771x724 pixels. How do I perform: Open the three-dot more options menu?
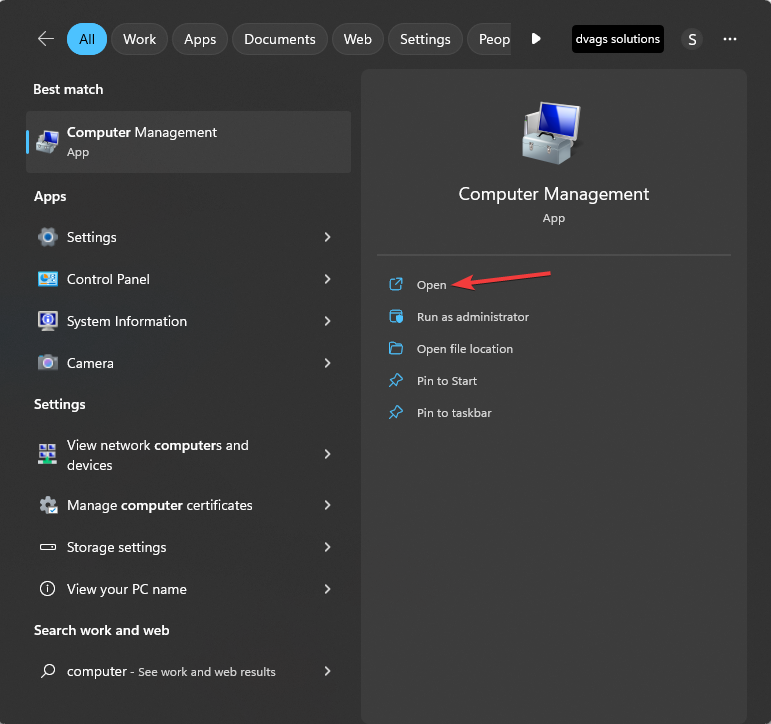pyautogui.click(x=730, y=39)
